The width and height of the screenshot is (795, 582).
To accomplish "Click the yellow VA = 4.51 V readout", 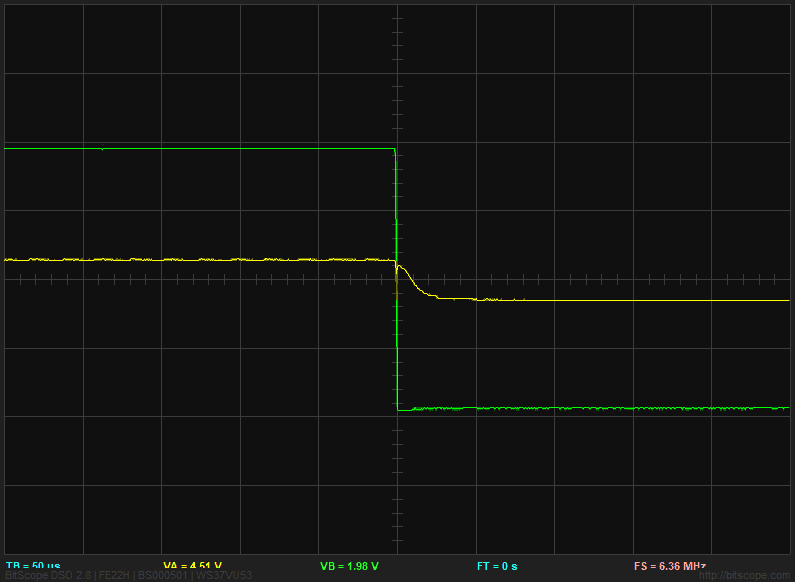I will 192,566.
